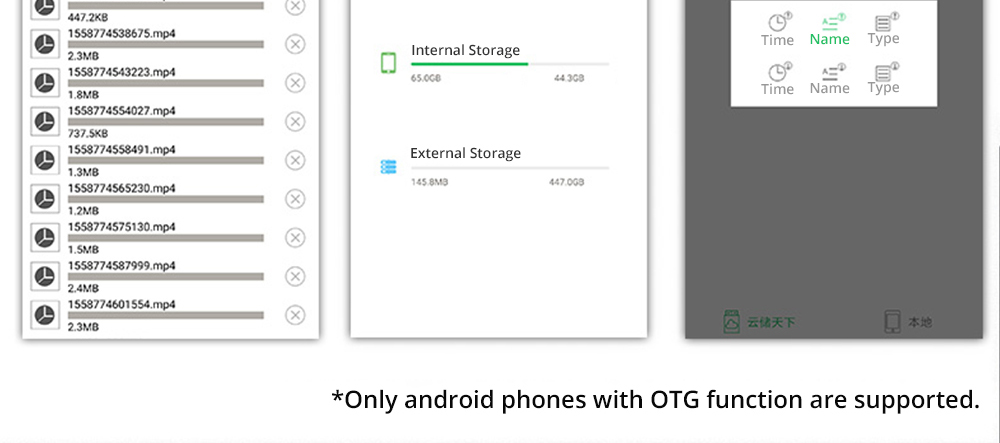Image resolution: width=1000 pixels, height=443 pixels.
Task: Switch to the green 云储天下 cloud tab
Action: (759, 322)
